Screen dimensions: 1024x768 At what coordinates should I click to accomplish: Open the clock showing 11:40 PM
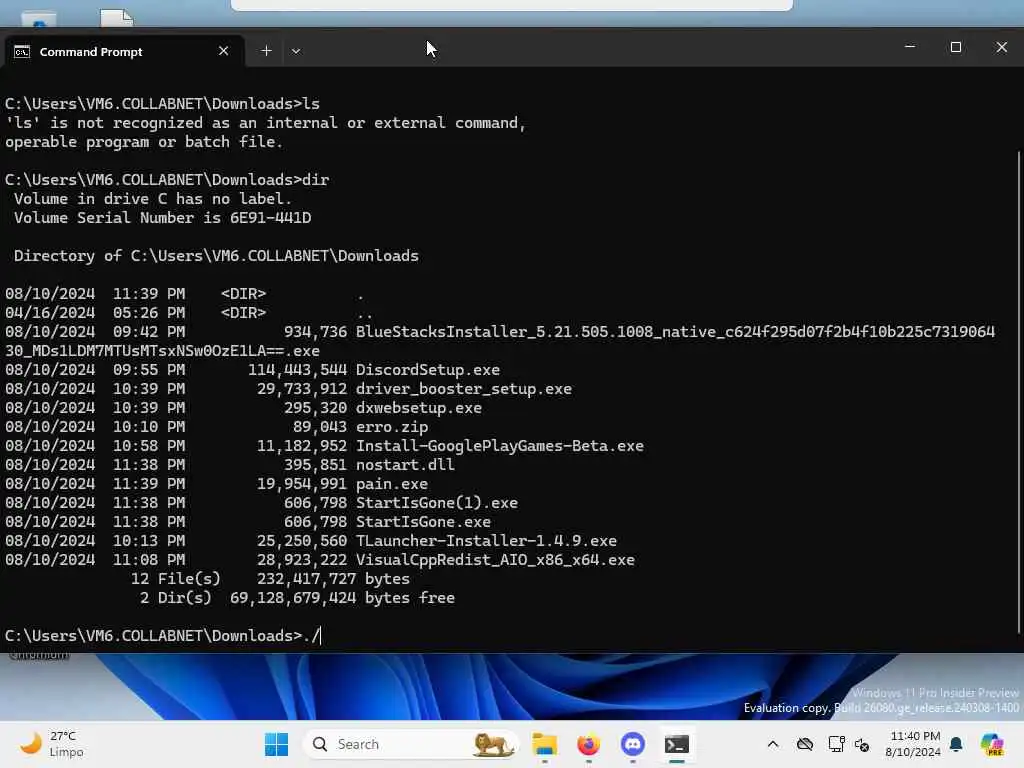pyautogui.click(x=914, y=744)
